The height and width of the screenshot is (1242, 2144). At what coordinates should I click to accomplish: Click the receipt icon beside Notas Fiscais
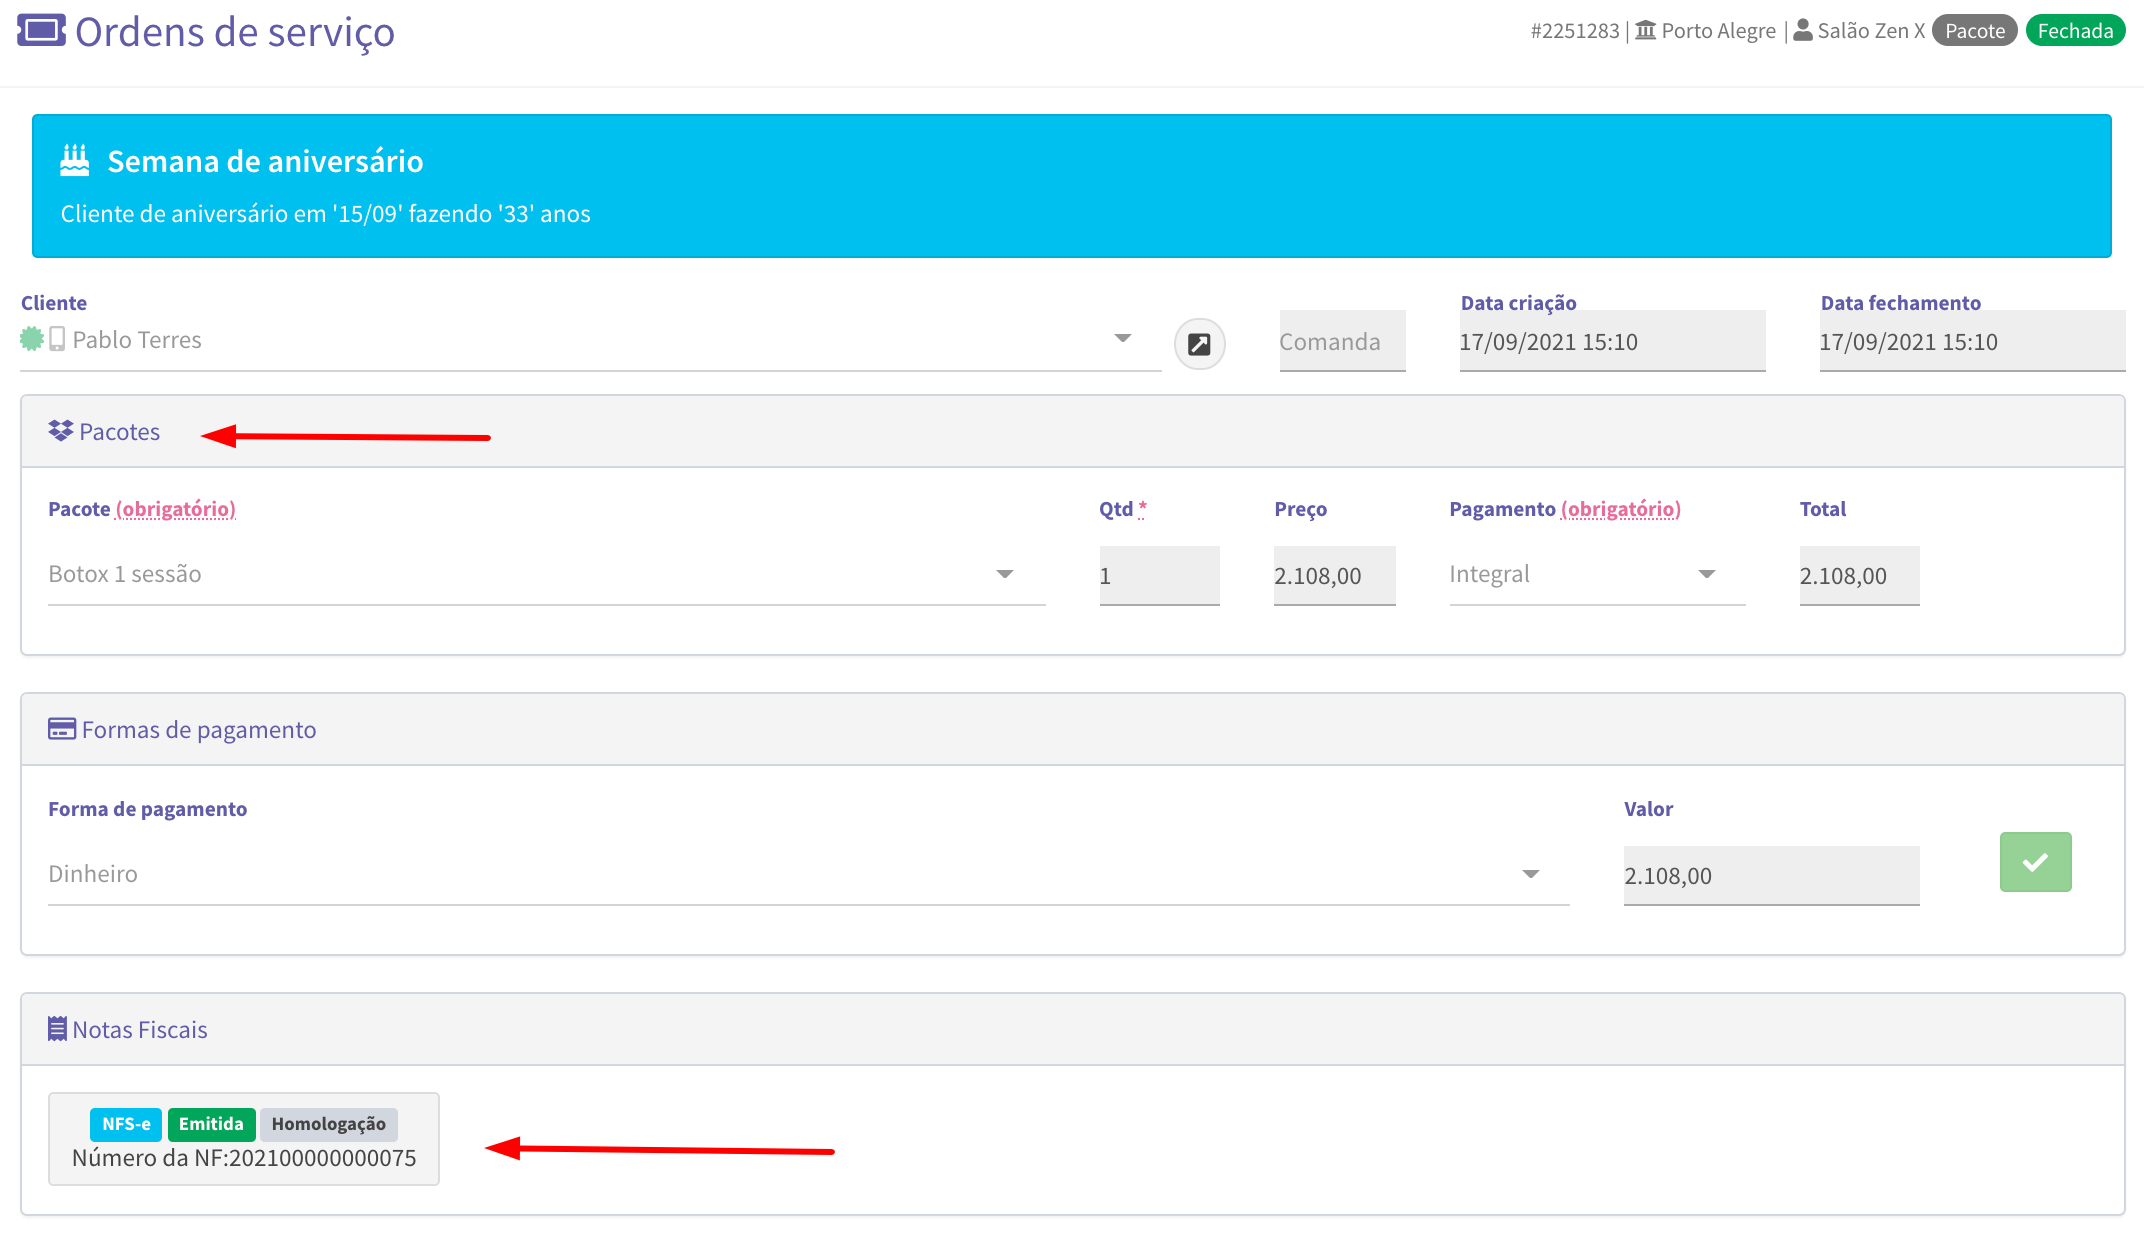coord(57,1029)
